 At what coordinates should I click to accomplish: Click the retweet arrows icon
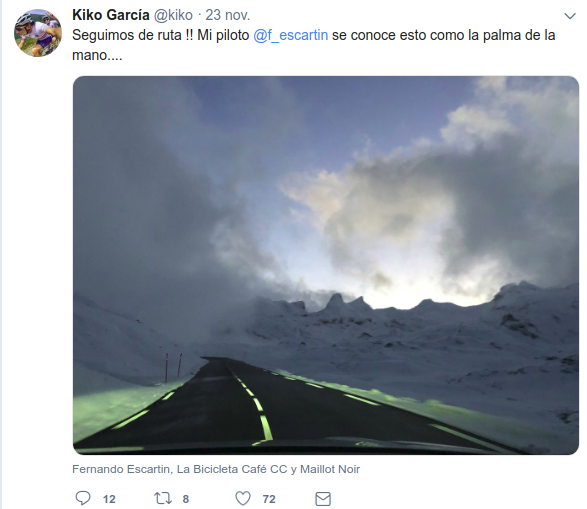[x=163, y=499]
